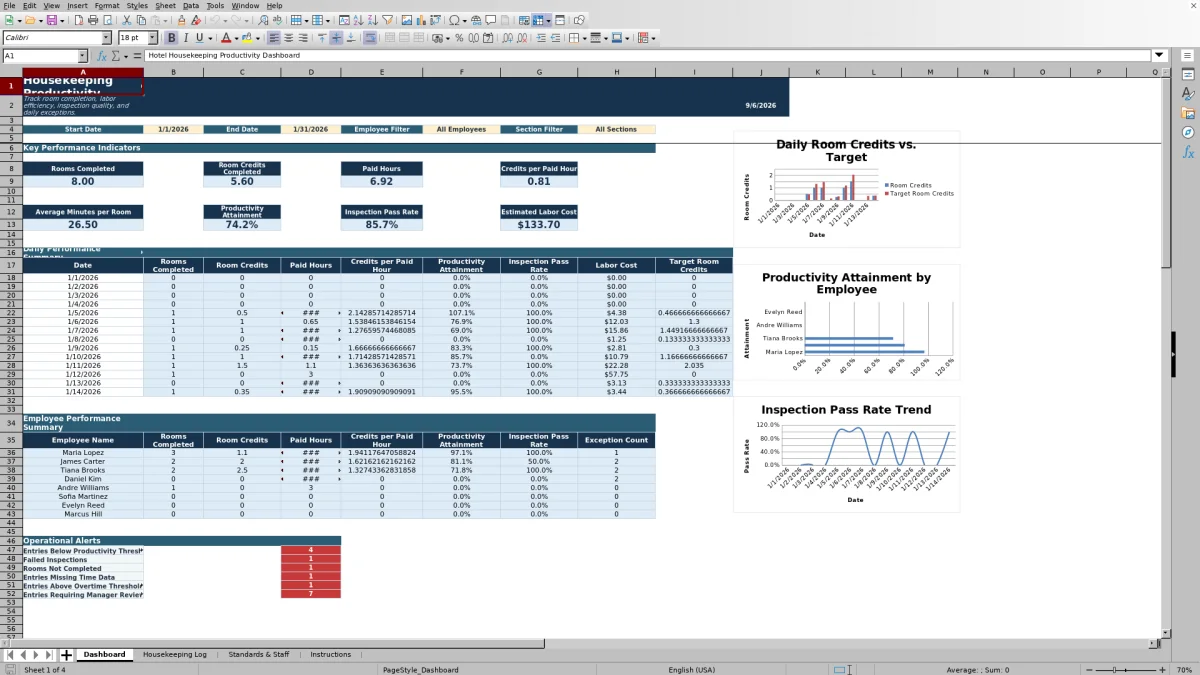Open Sidebar Functions fx icon
Screen dimensions: 1200x675
coord(1188,152)
